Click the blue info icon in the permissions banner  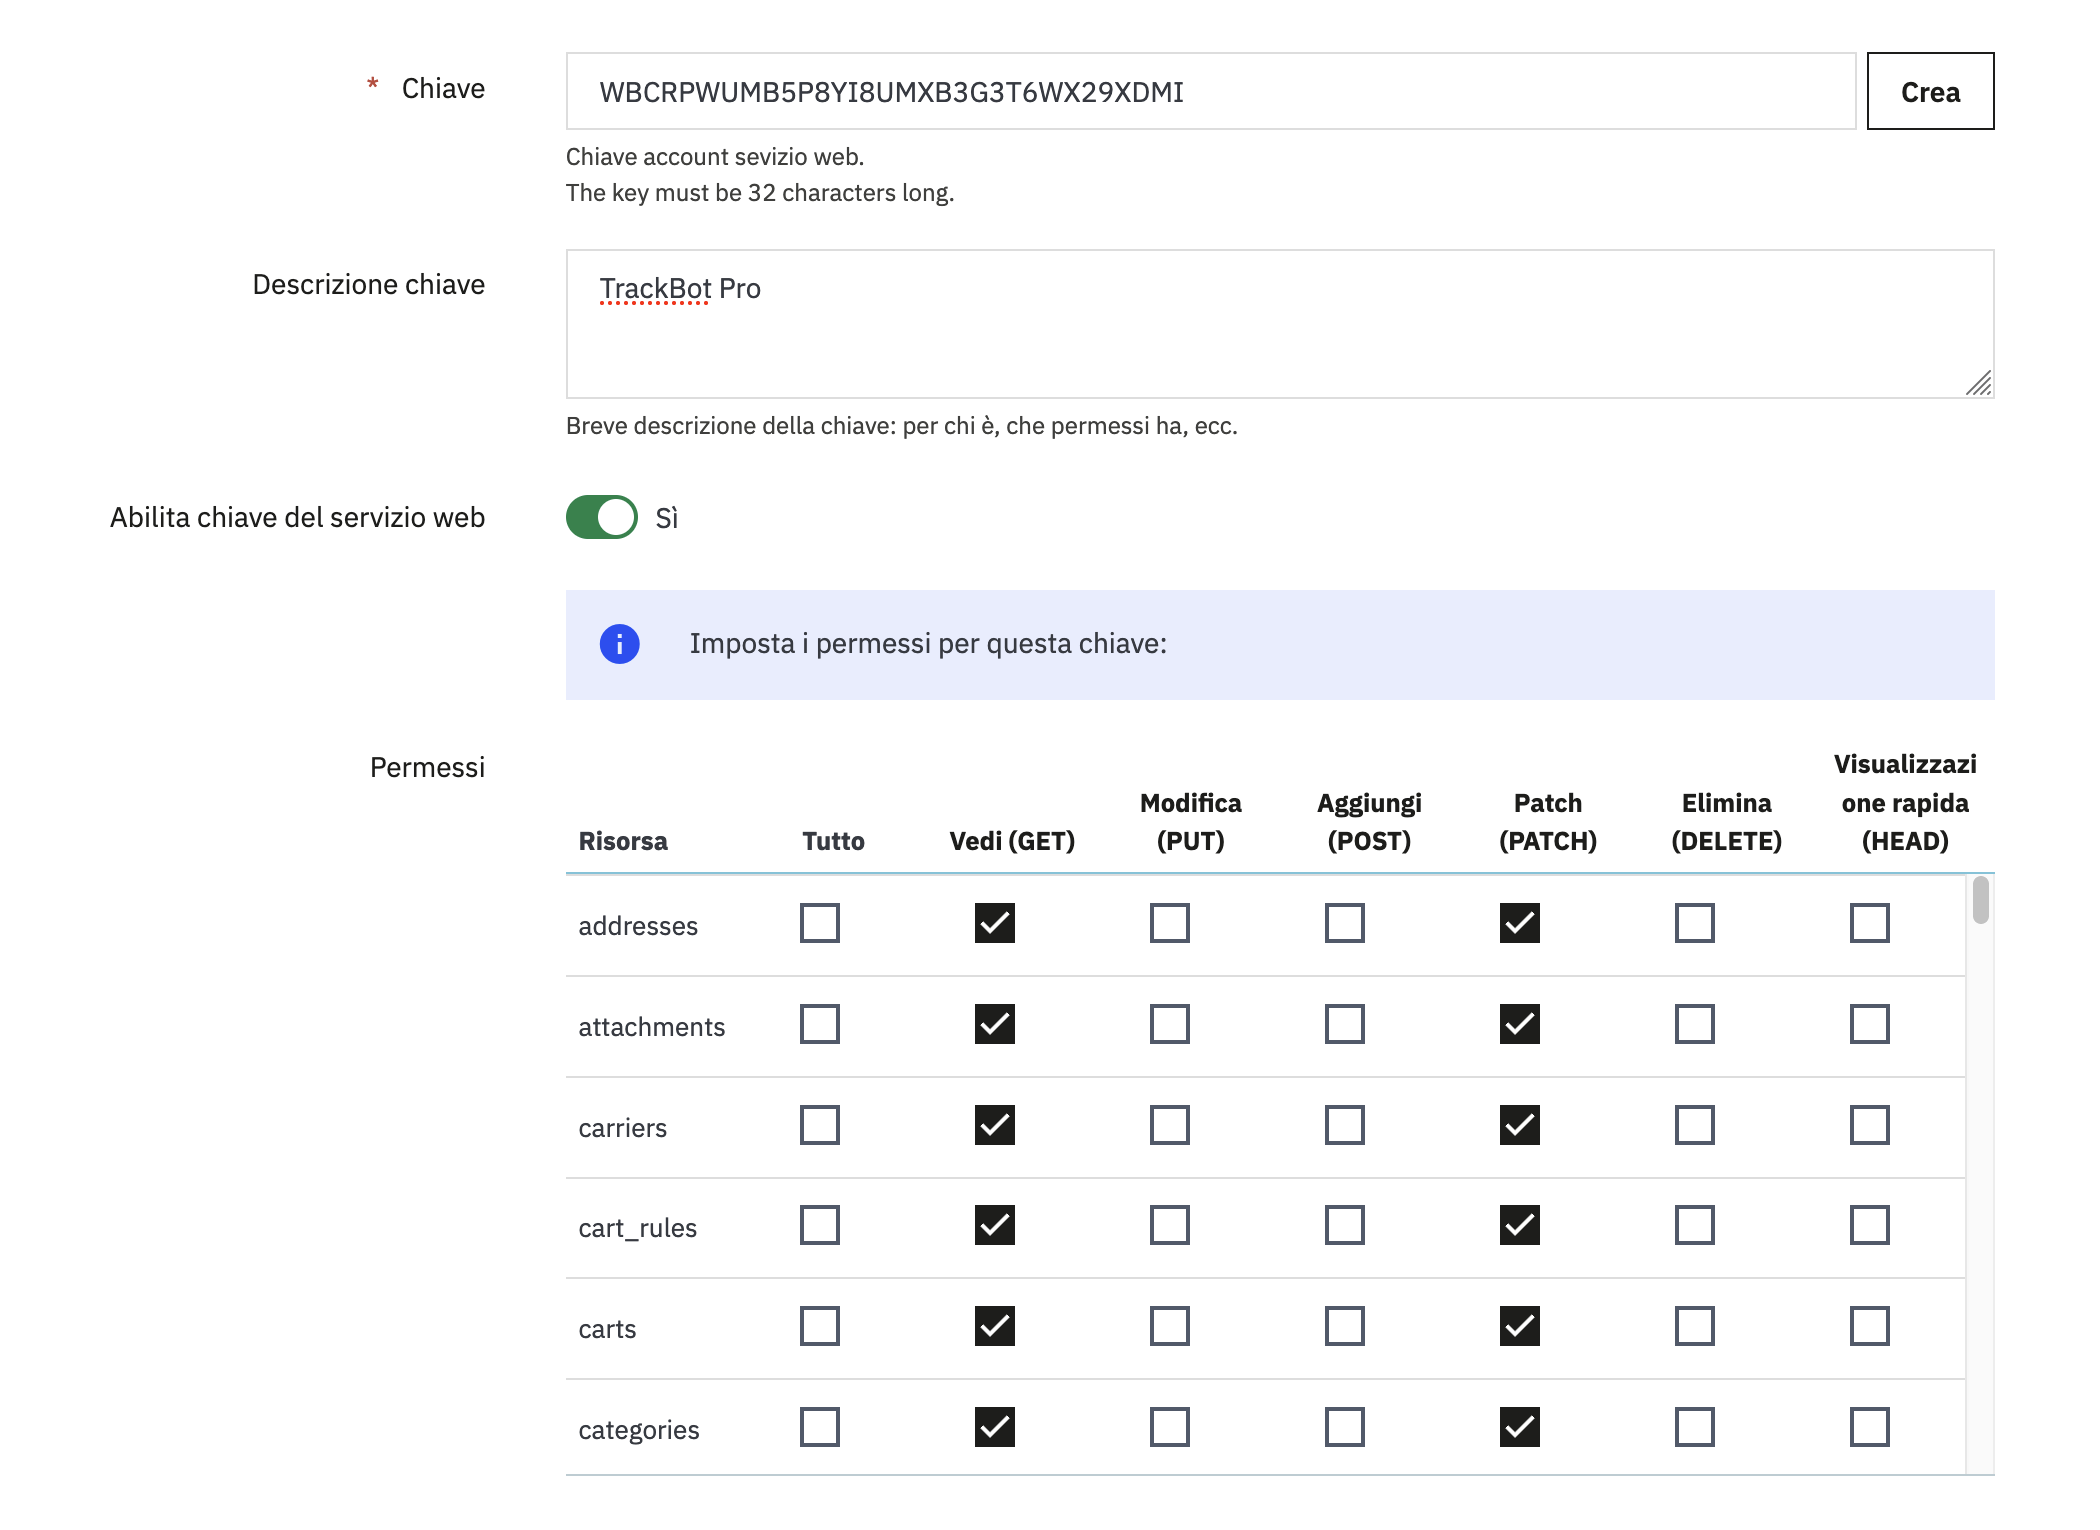tap(619, 644)
